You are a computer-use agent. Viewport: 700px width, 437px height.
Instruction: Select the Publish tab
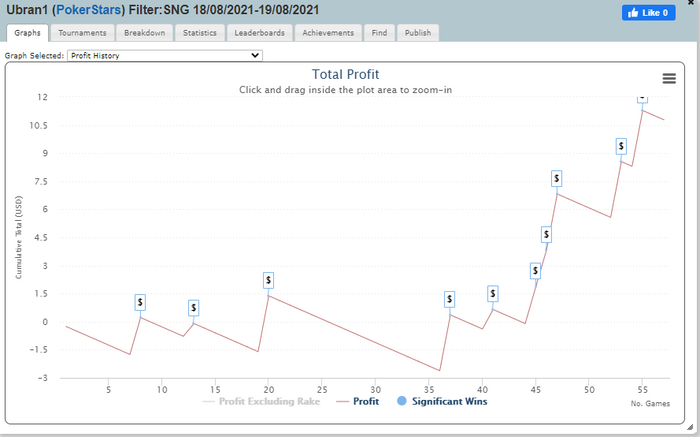click(418, 33)
